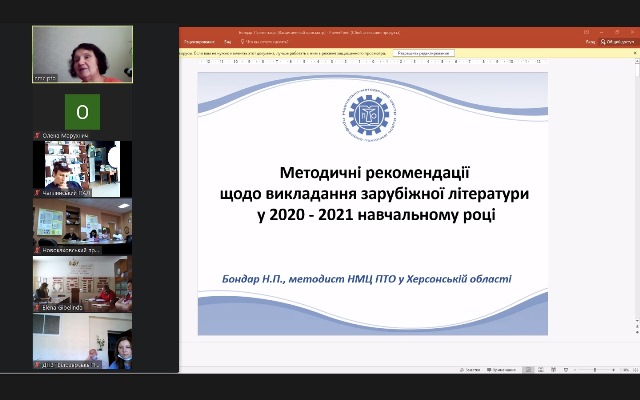
Task: Open the View tab in ribbon
Action: click(x=228, y=42)
